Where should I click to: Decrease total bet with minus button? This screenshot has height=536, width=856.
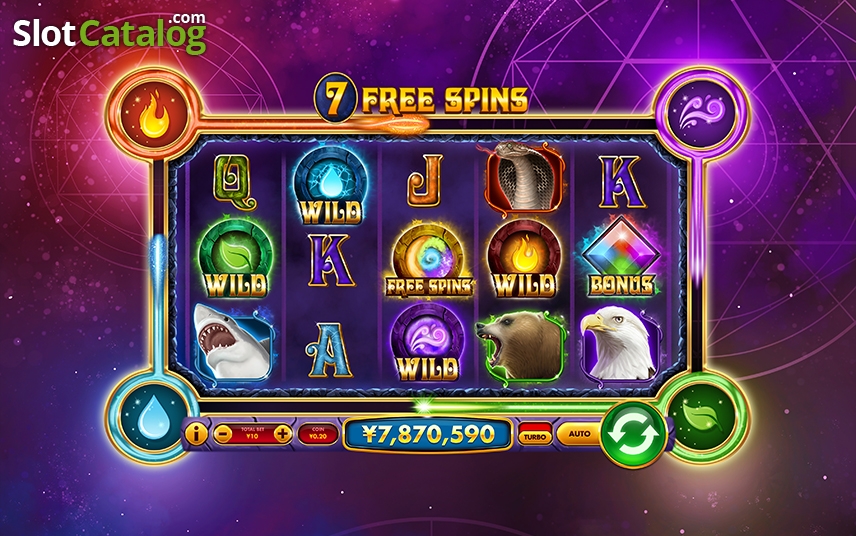pos(223,434)
